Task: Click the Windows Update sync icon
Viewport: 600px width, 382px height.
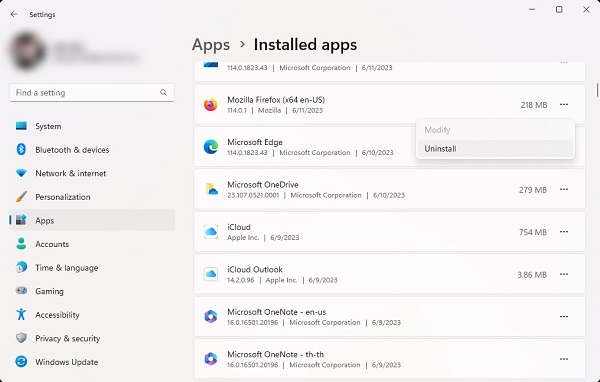Action: [21, 361]
